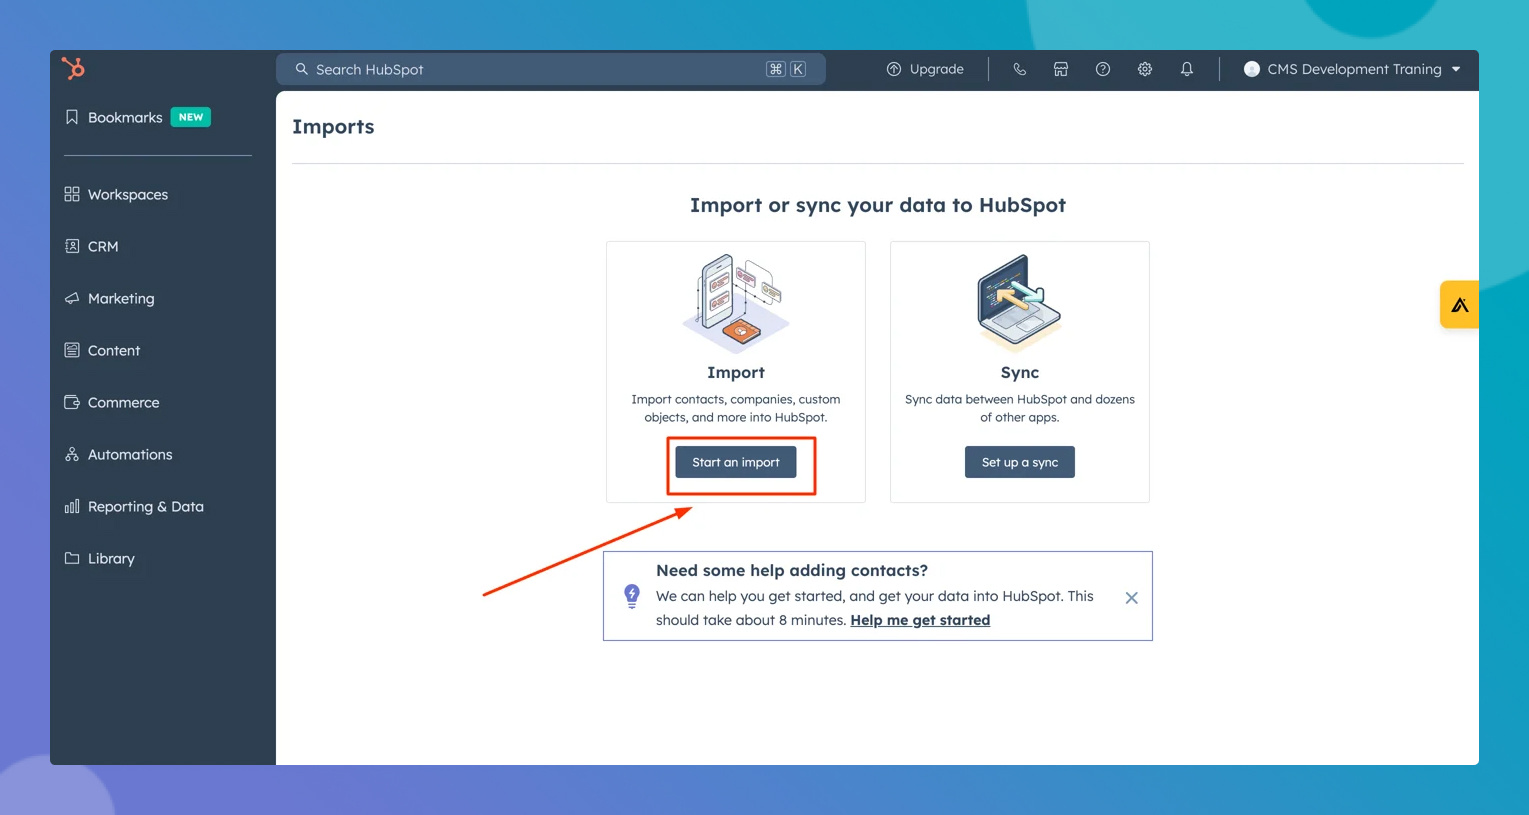
Task: Follow the Help me get started link
Action: (x=919, y=620)
